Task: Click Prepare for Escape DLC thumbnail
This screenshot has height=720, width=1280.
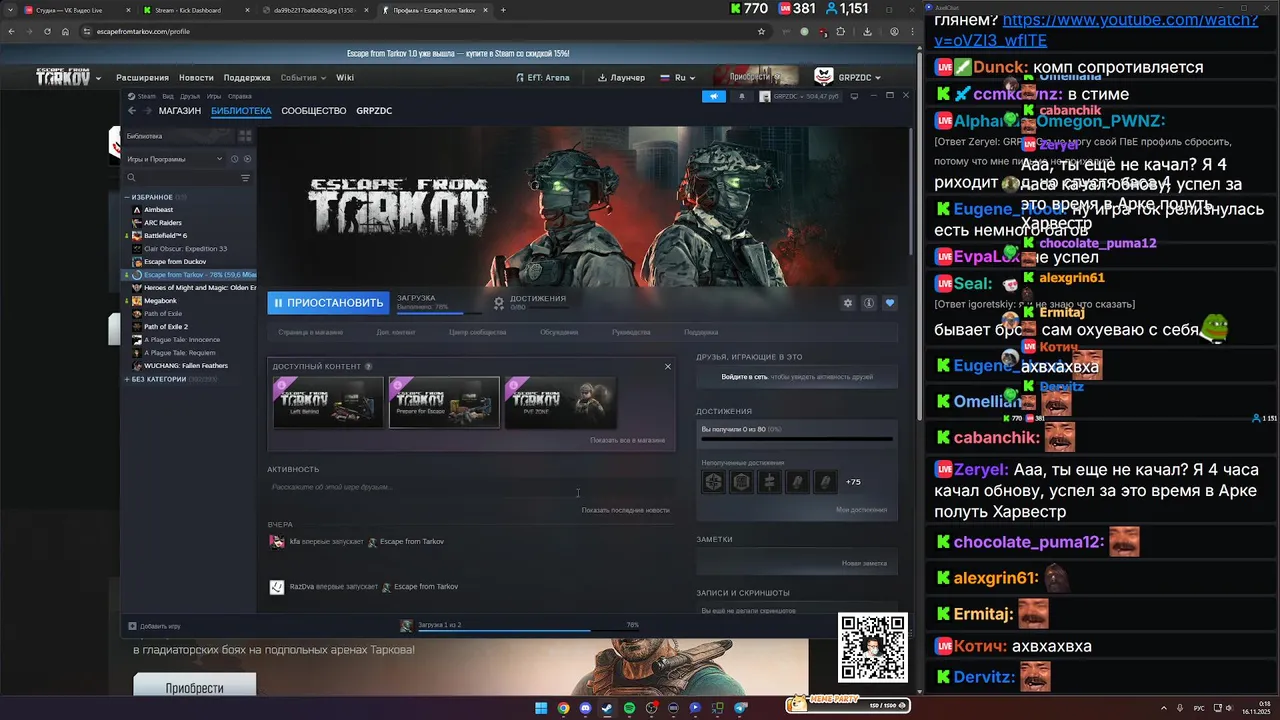Action: [444, 402]
